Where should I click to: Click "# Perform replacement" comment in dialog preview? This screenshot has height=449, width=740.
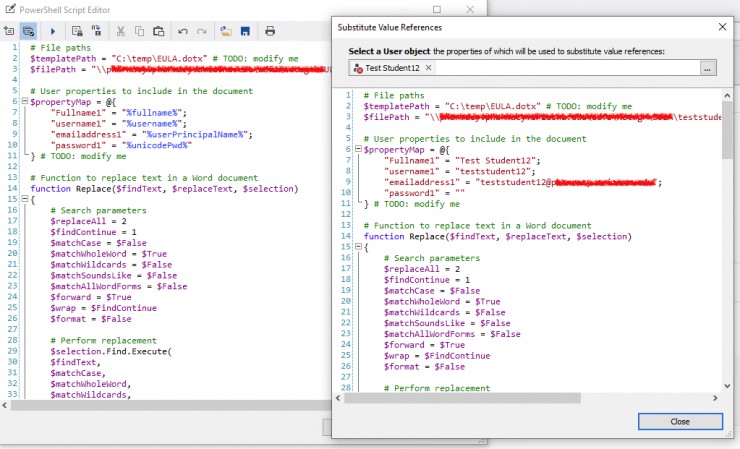pos(437,388)
